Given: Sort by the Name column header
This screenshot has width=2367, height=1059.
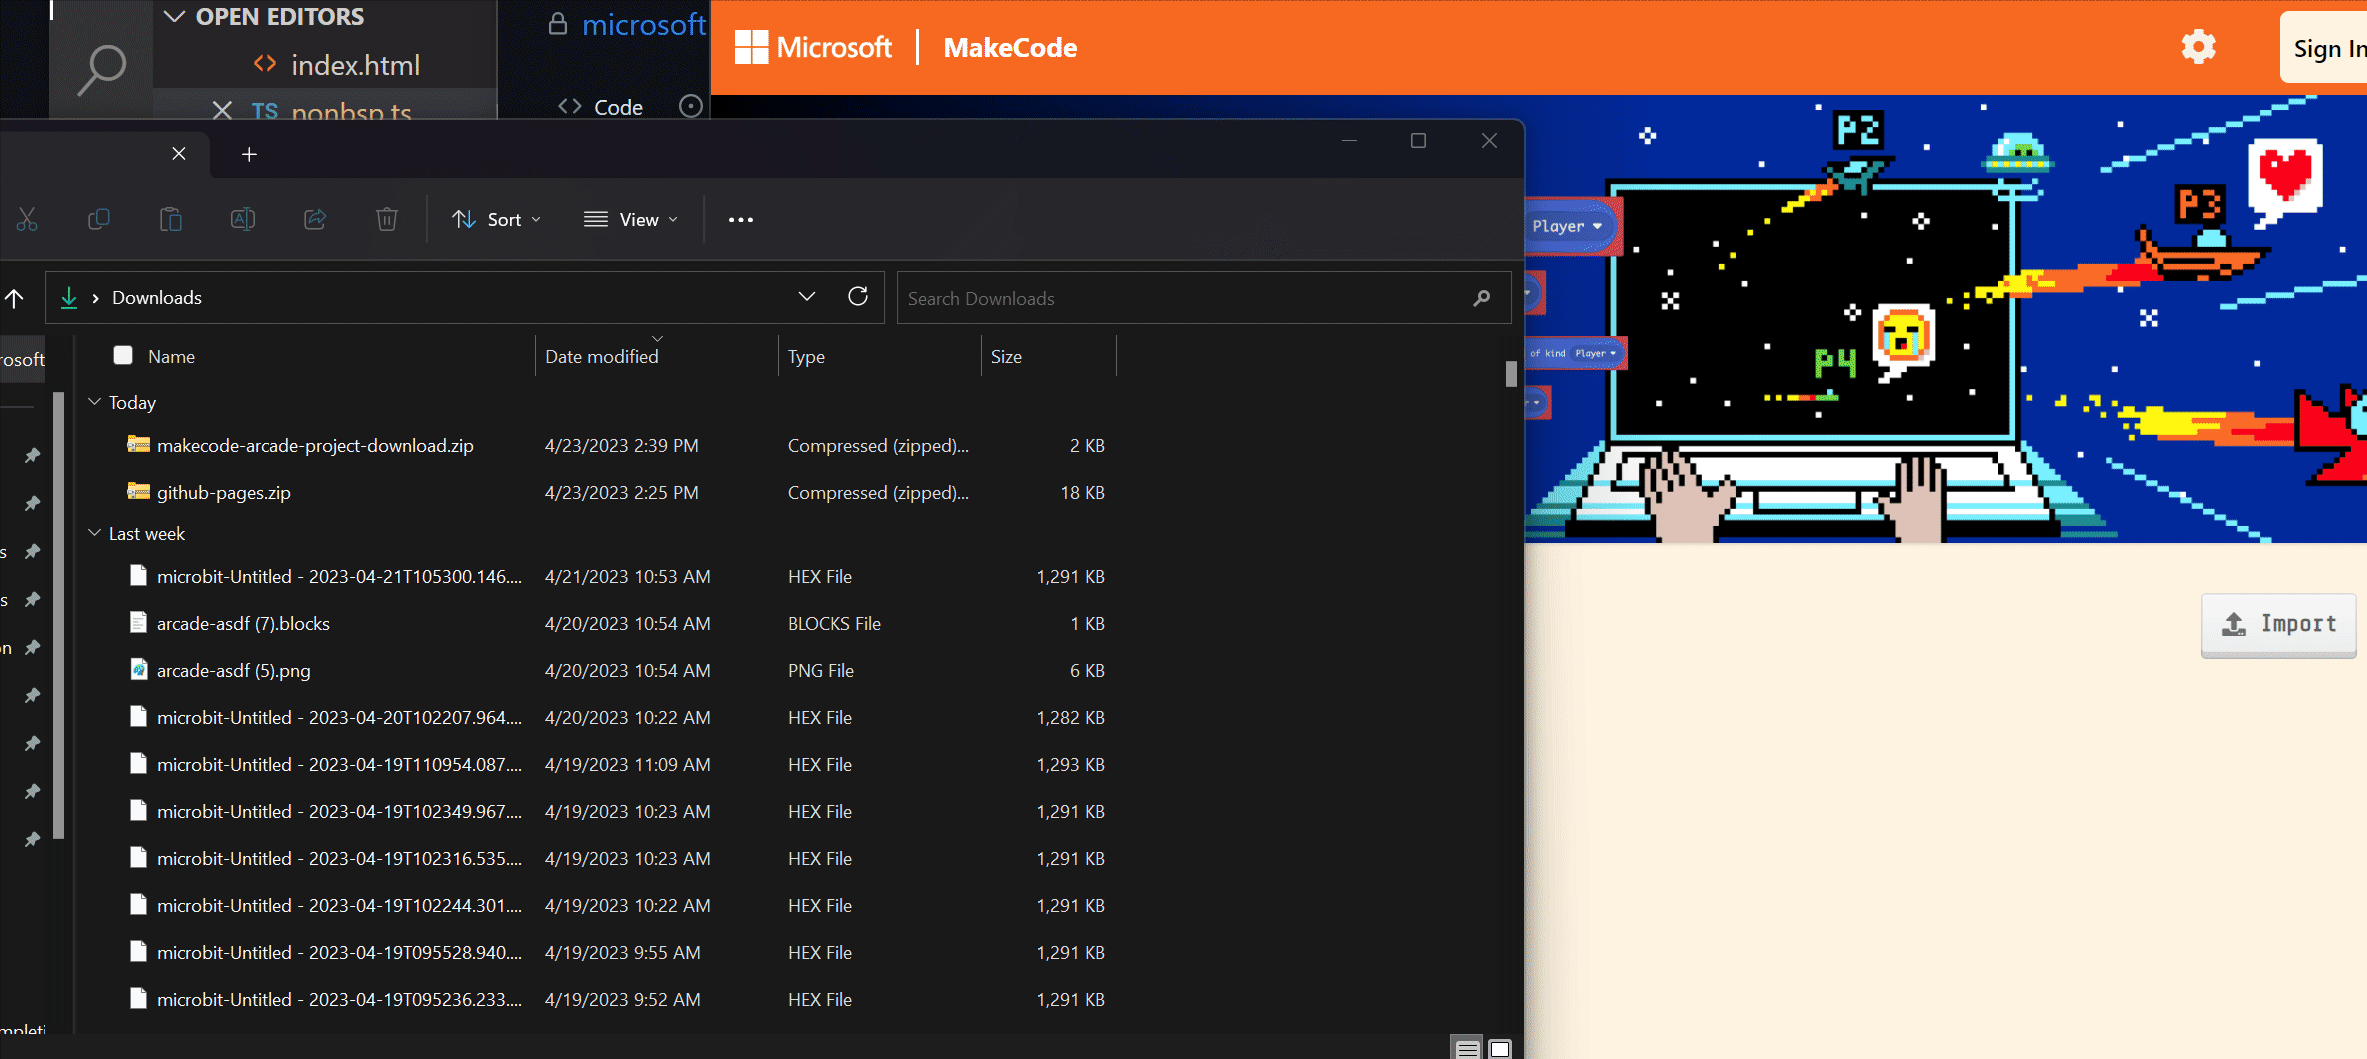Looking at the screenshot, I should pyautogui.click(x=171, y=357).
